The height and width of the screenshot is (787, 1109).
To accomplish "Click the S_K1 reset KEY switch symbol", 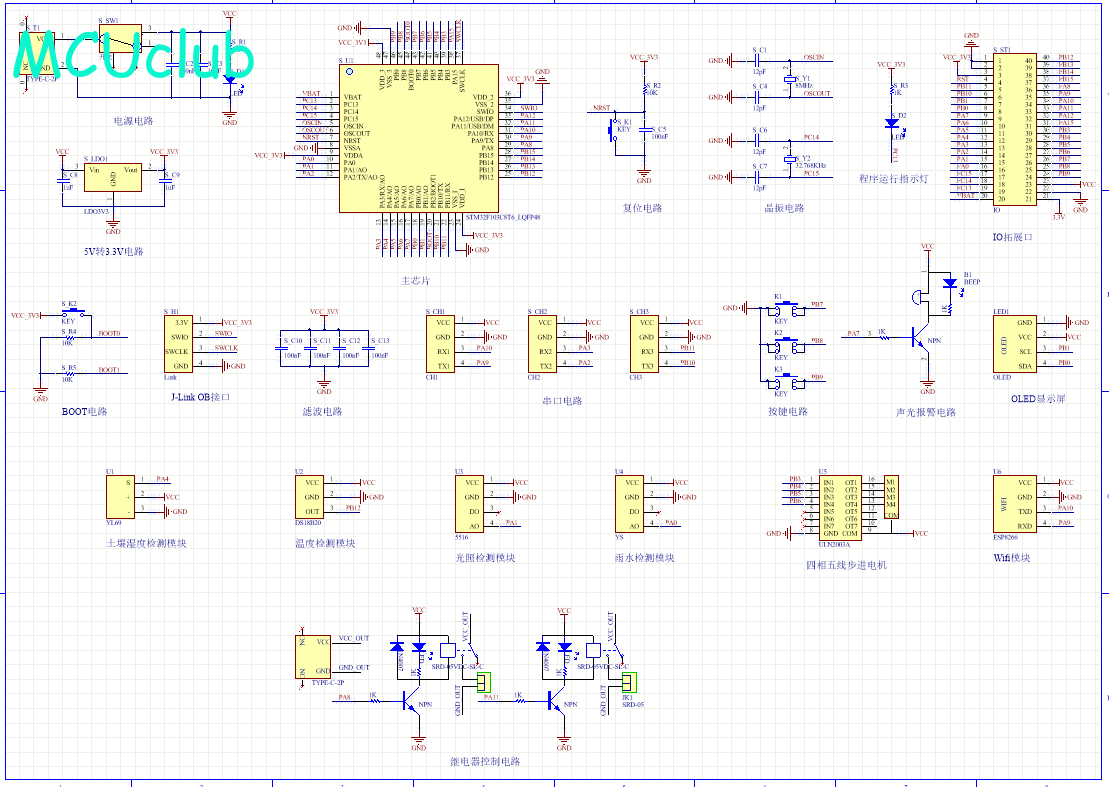I will pos(613,130).
